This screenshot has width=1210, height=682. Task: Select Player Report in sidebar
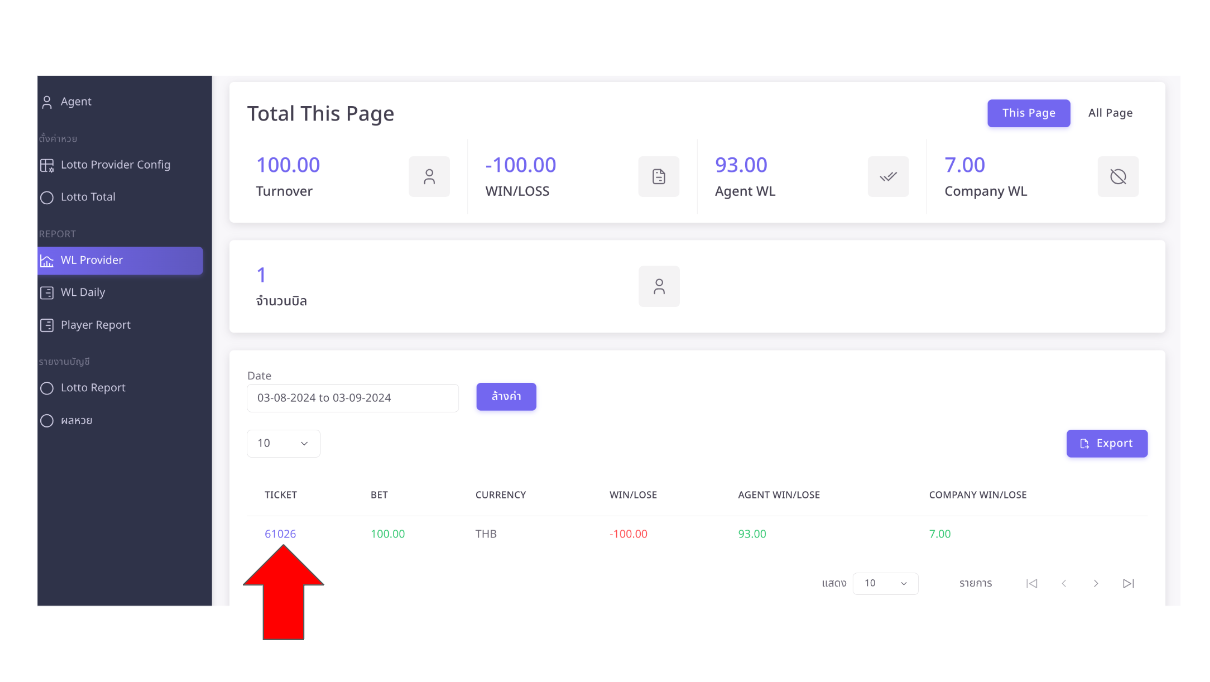95,325
